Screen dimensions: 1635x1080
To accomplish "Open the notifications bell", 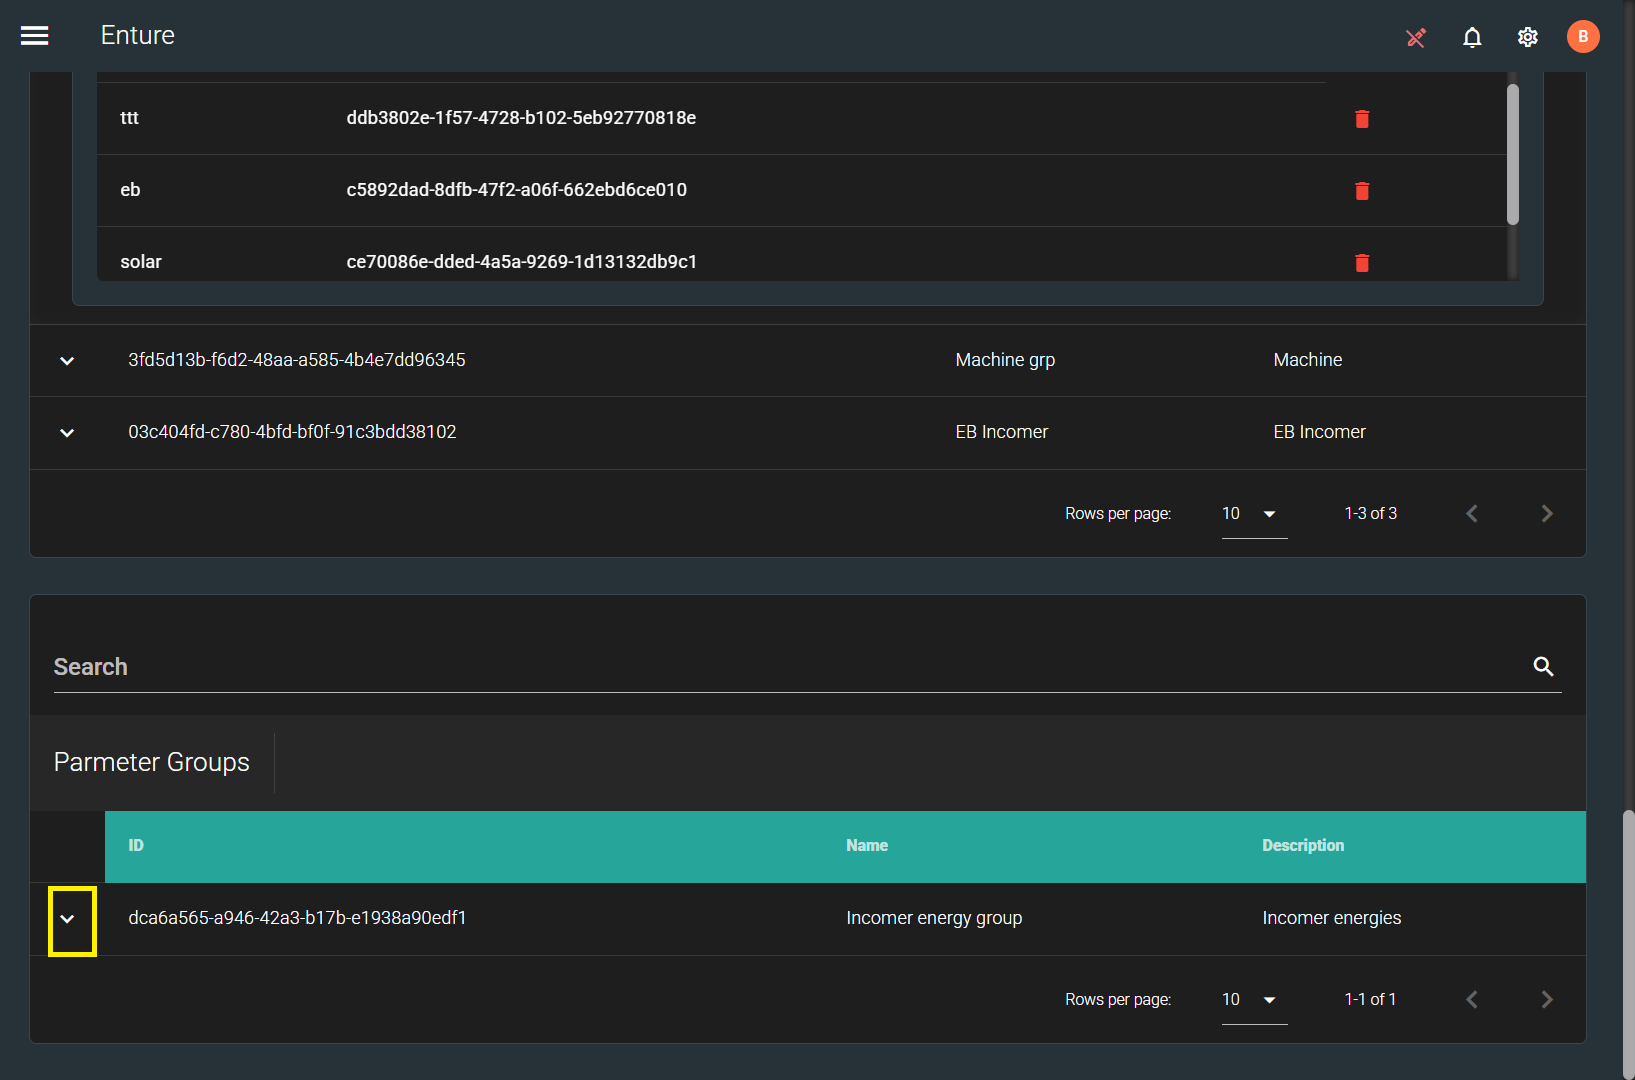I will click(1472, 38).
